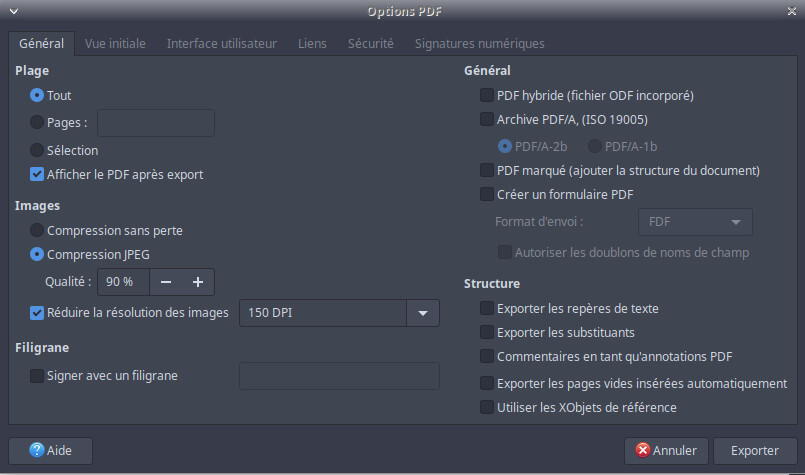Select the Pages radio button
805x475 pixels.
click(x=37, y=123)
